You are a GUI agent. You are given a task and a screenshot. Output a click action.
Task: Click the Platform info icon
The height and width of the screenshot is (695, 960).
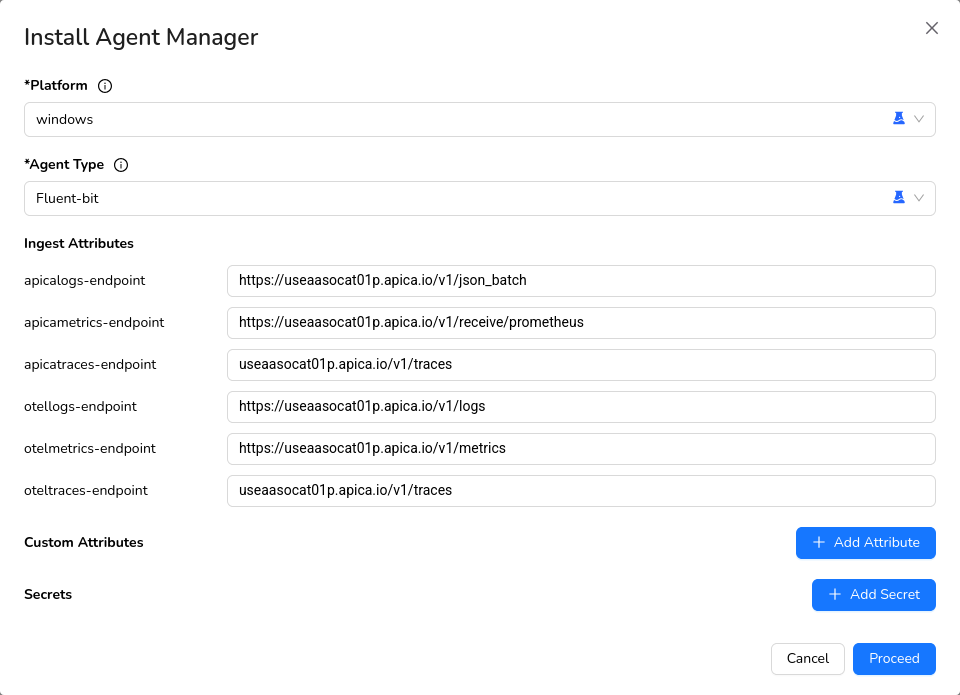click(105, 86)
